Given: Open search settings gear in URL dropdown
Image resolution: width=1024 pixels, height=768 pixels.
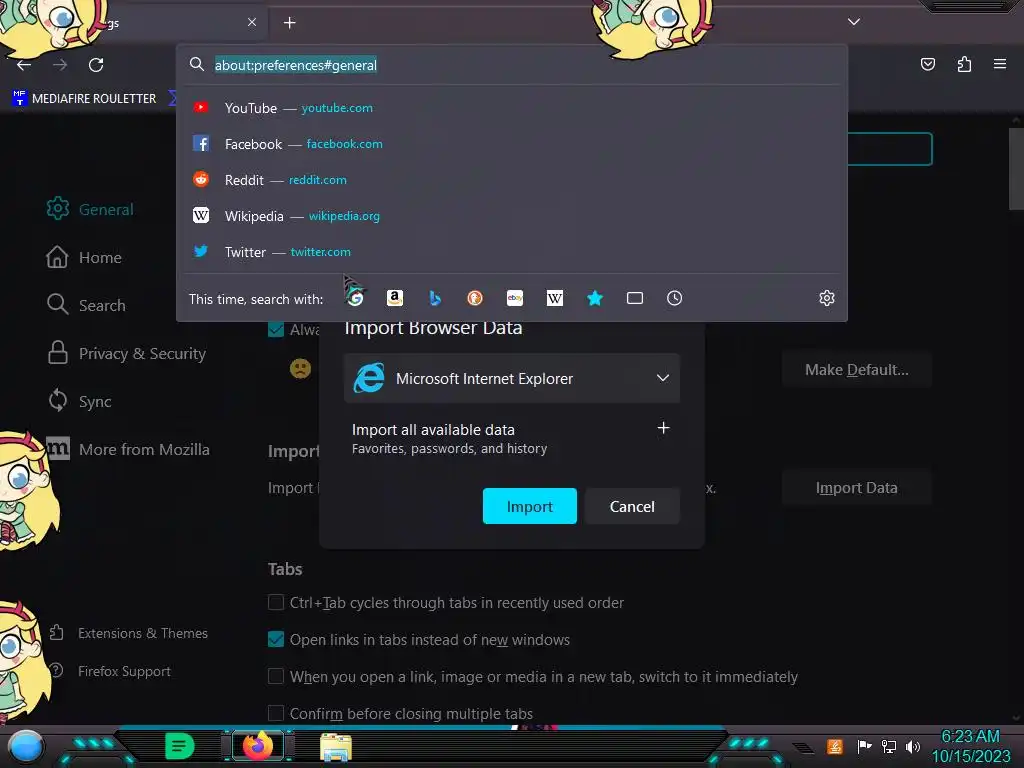Looking at the screenshot, I should (827, 298).
